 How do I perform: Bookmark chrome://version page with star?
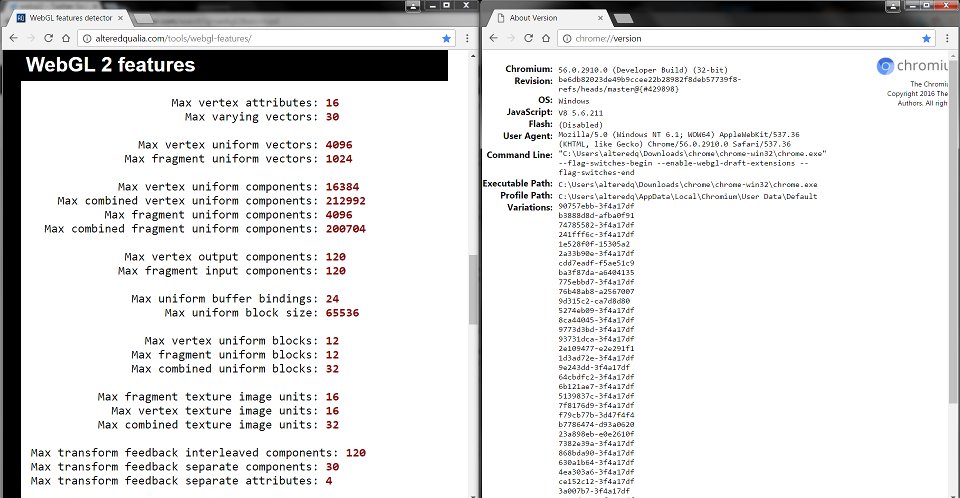[926, 39]
